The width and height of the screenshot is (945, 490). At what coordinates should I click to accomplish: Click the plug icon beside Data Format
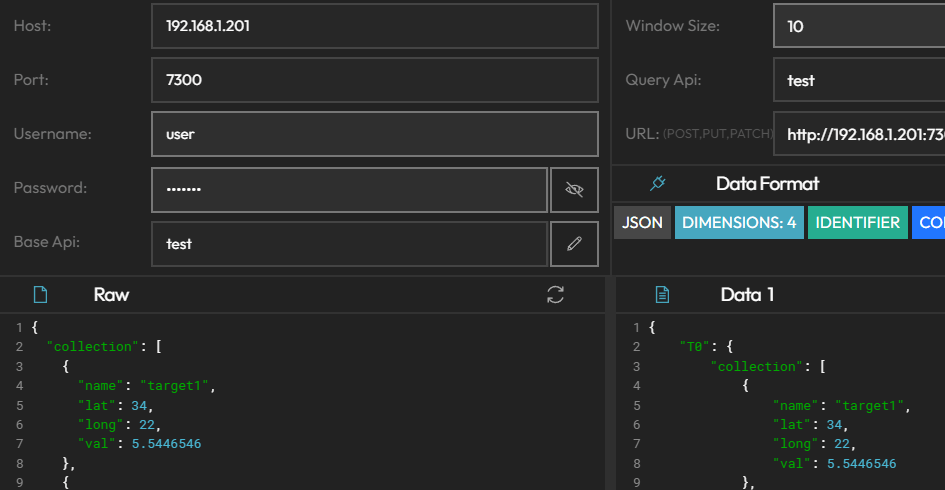tap(657, 183)
